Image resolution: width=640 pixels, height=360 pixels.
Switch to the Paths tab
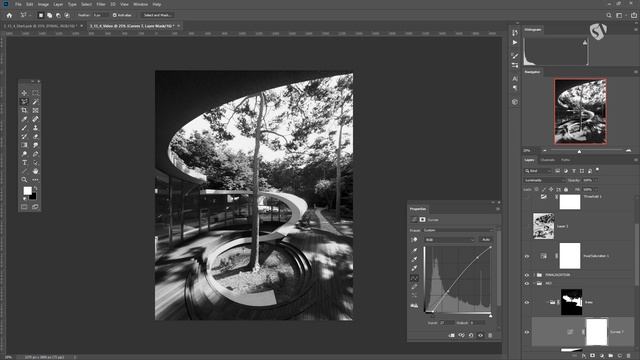[x=565, y=160]
